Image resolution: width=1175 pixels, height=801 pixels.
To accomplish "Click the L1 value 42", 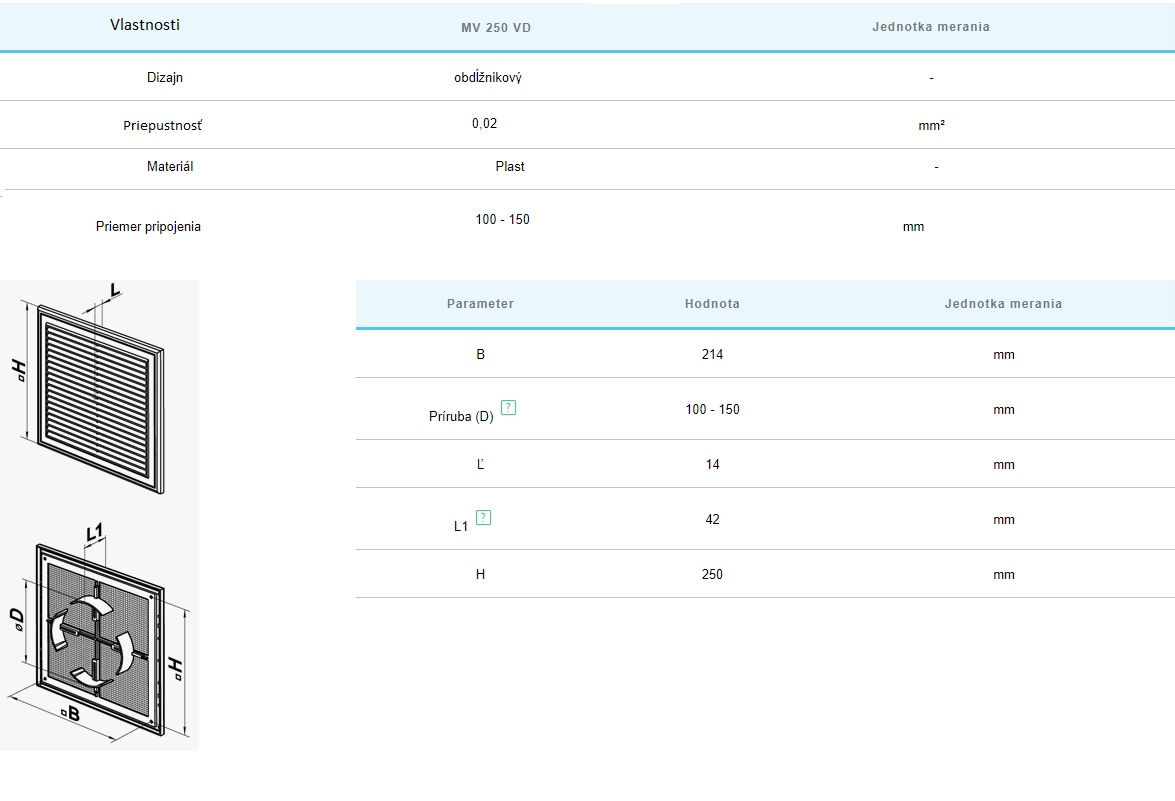I will point(712,520).
